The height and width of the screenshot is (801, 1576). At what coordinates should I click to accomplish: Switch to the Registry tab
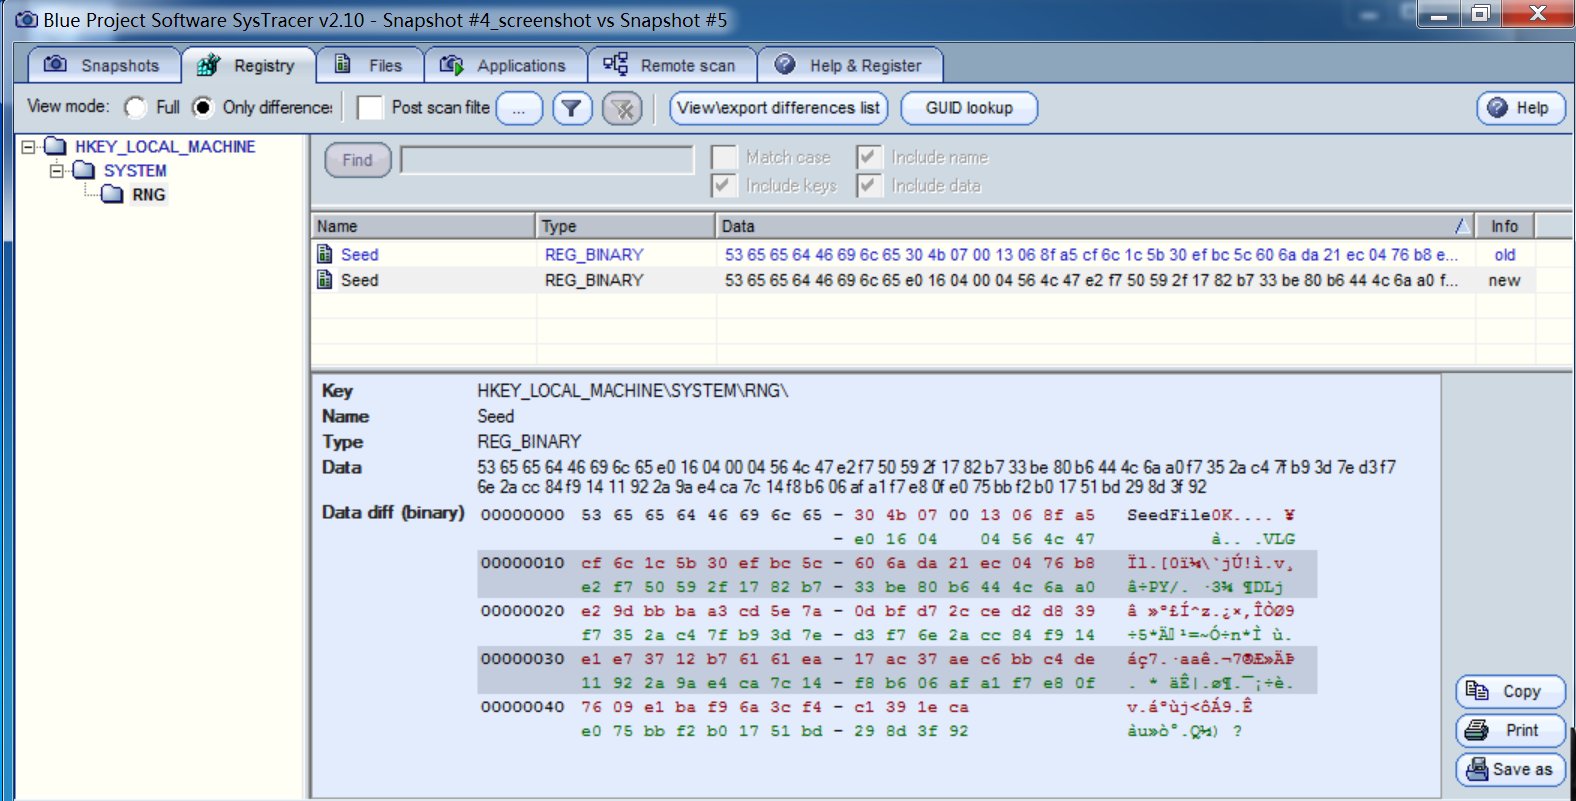point(248,65)
